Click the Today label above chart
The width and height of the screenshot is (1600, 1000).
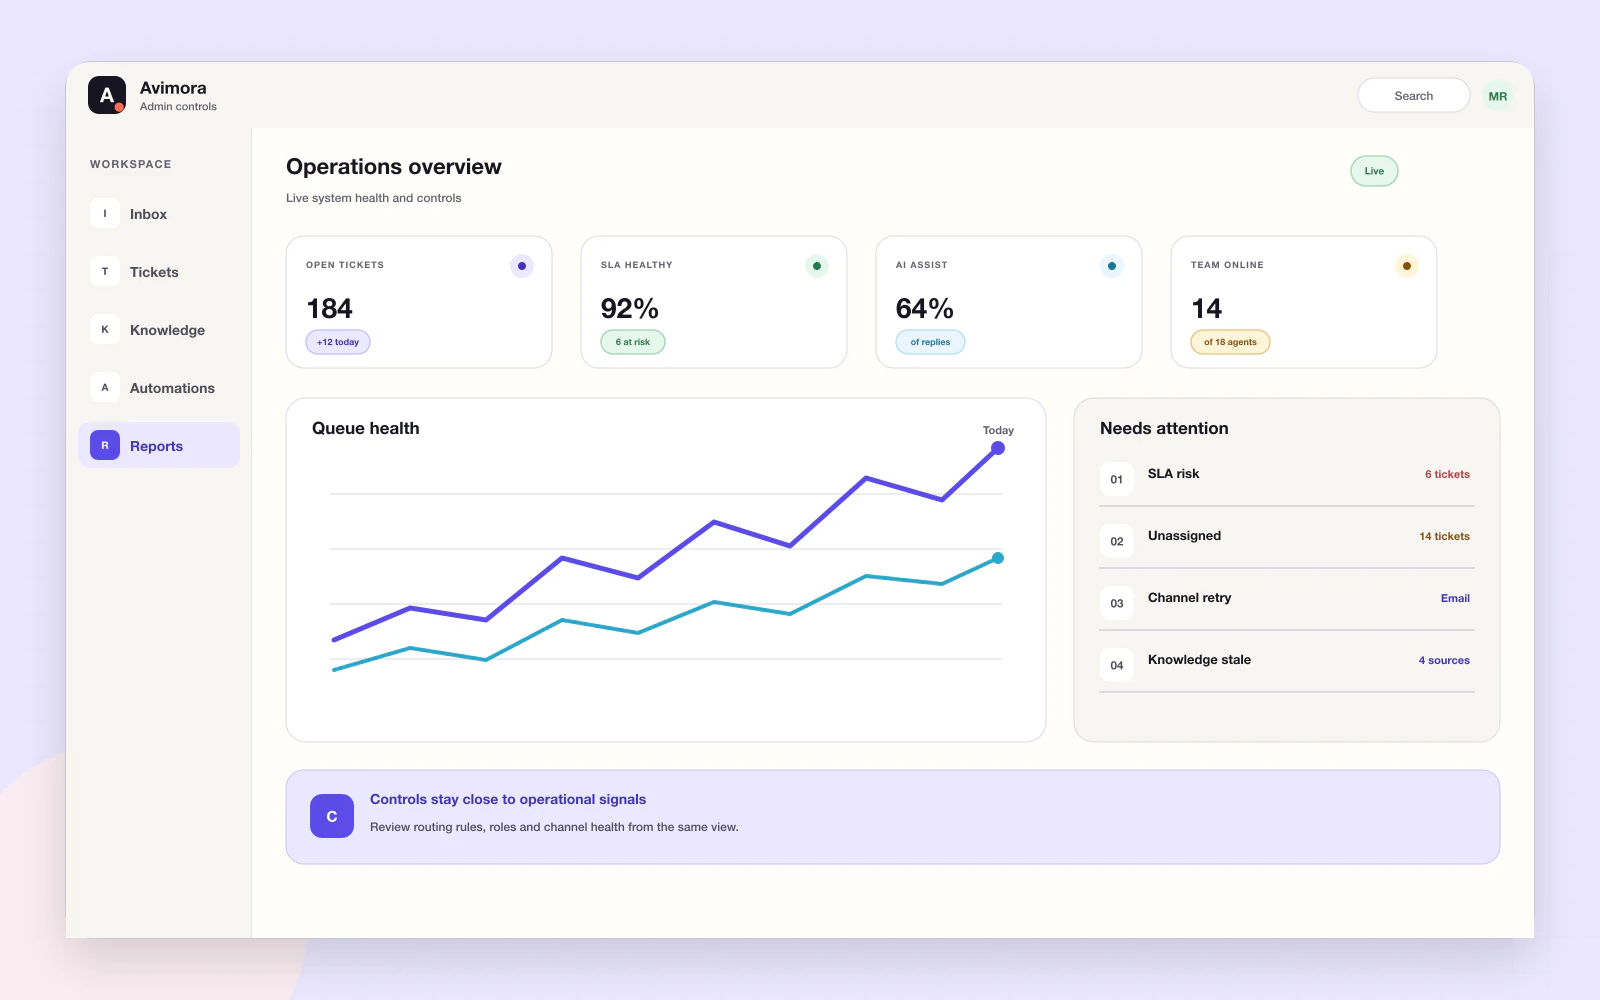(x=998, y=430)
